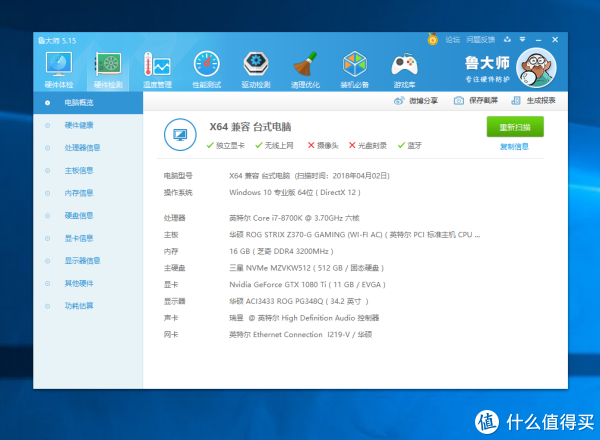Click the 电脑型号 scan date value

309,176
